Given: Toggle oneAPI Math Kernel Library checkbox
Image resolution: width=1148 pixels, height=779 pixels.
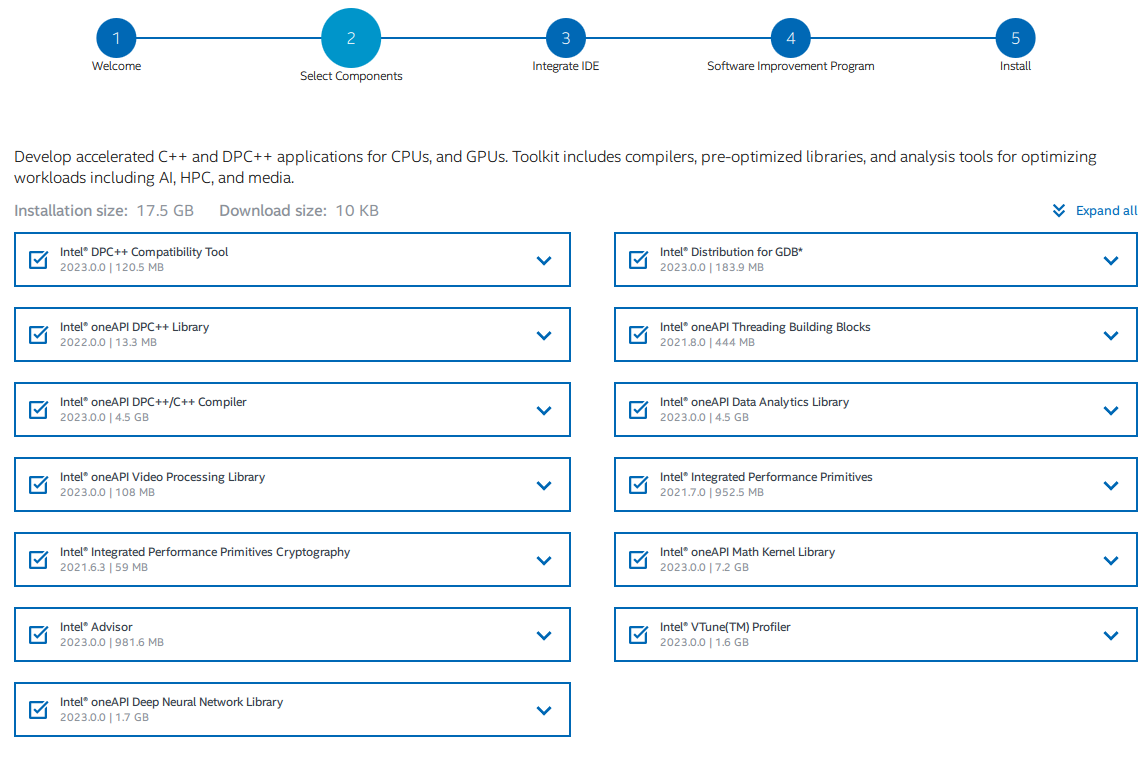Looking at the screenshot, I should point(638,559).
